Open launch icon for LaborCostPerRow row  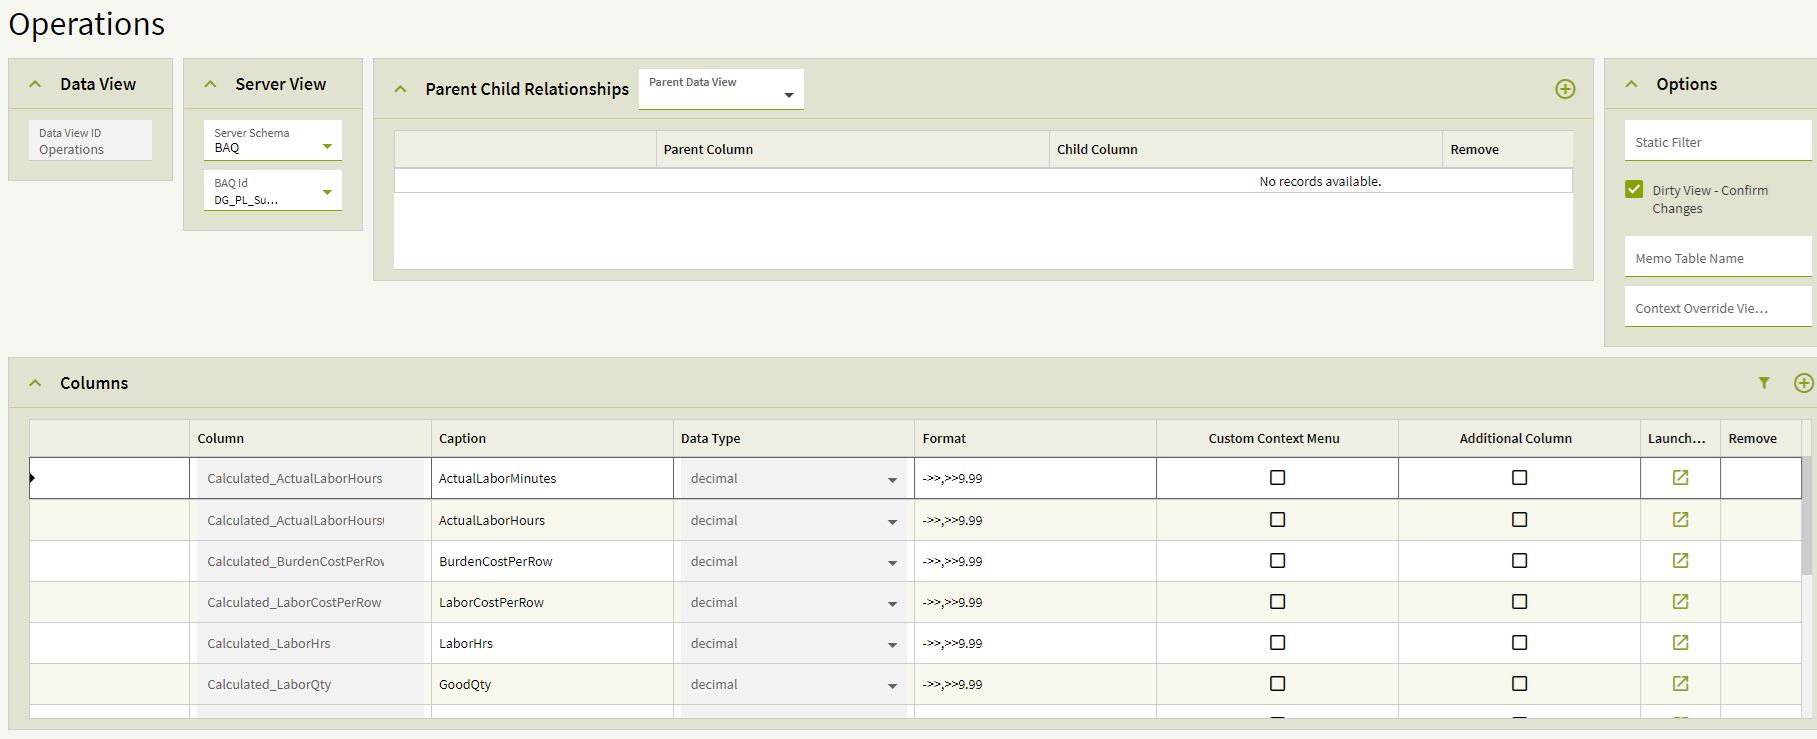pos(1680,602)
